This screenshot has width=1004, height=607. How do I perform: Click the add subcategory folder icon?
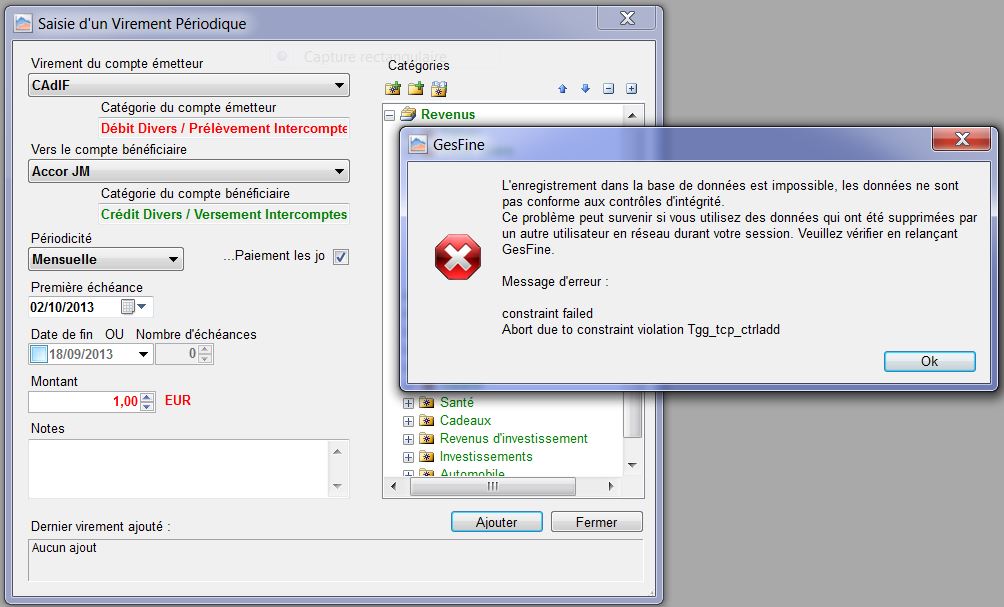[416, 89]
